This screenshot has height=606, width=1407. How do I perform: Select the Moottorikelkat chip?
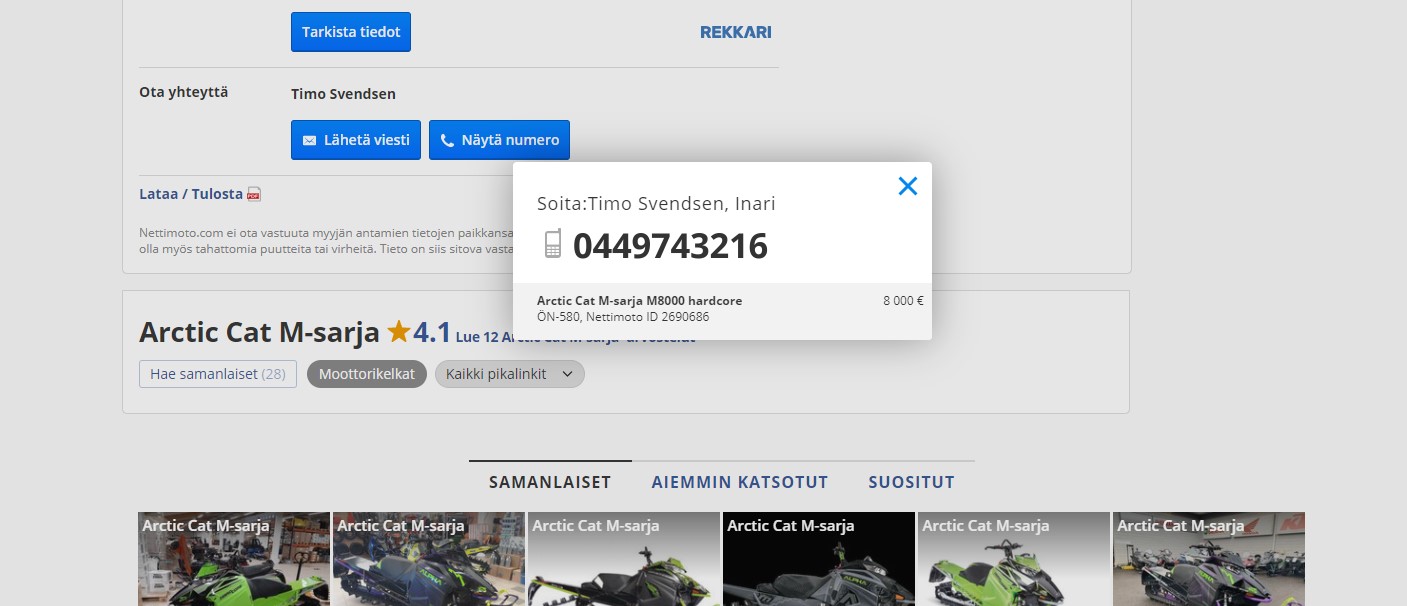point(367,374)
